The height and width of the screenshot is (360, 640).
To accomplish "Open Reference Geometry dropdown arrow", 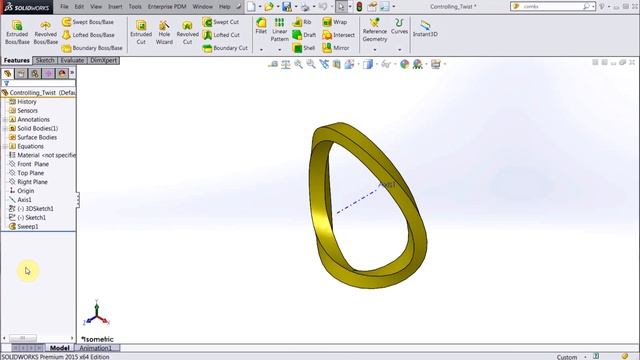I will click(x=375, y=50).
